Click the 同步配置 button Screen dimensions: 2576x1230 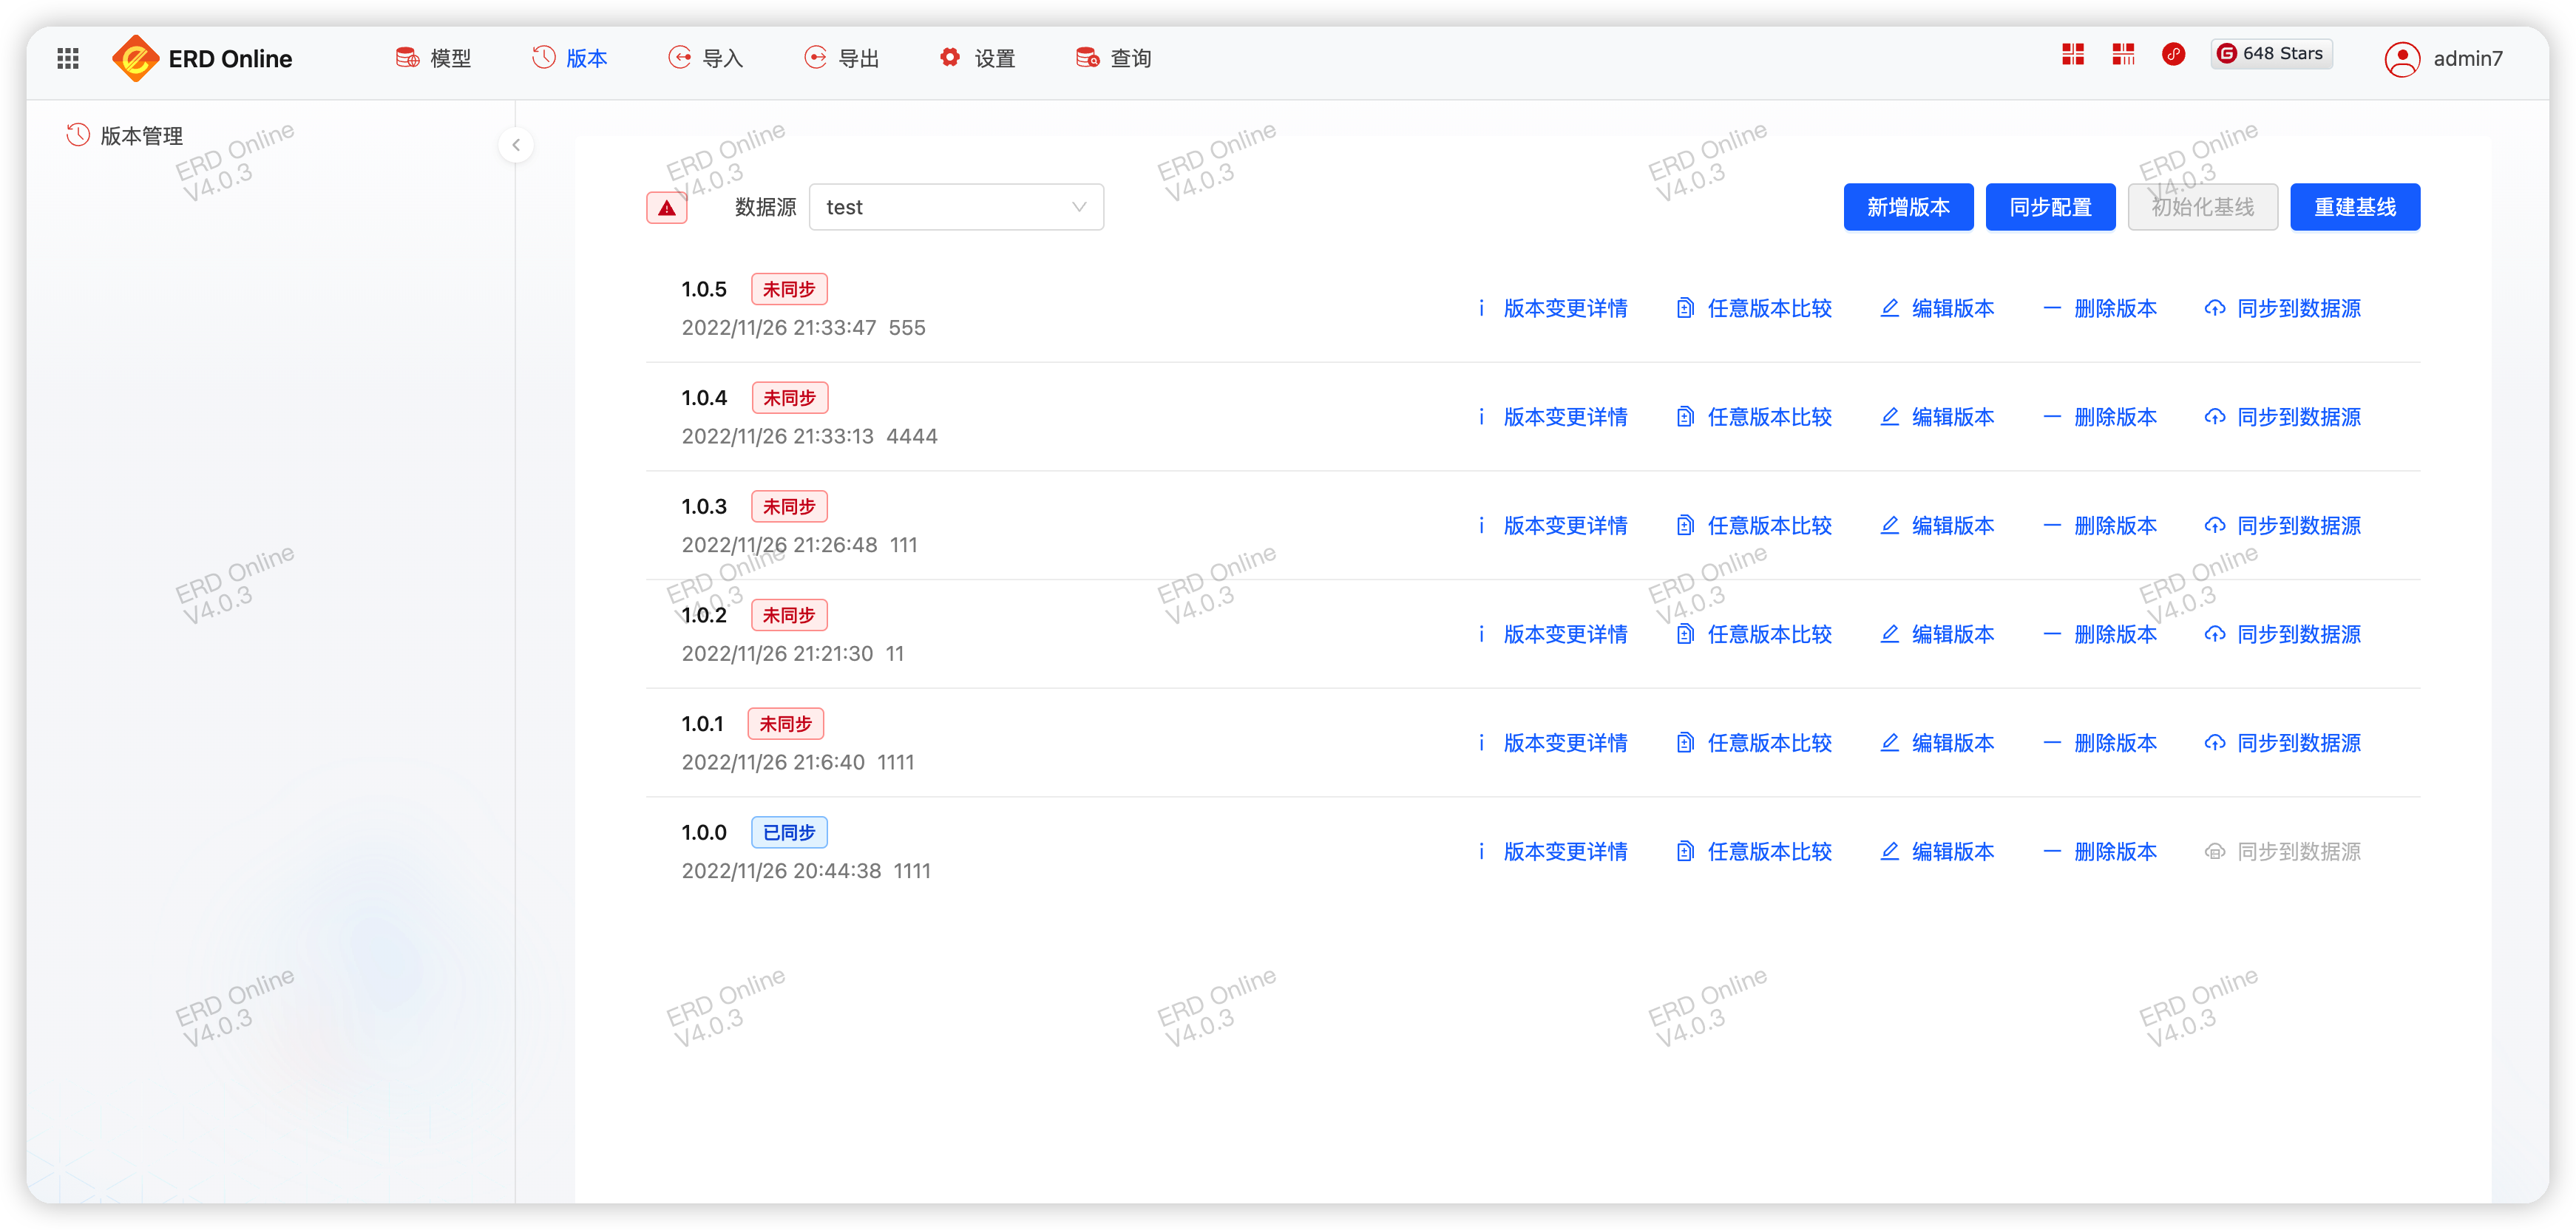tap(2049, 207)
